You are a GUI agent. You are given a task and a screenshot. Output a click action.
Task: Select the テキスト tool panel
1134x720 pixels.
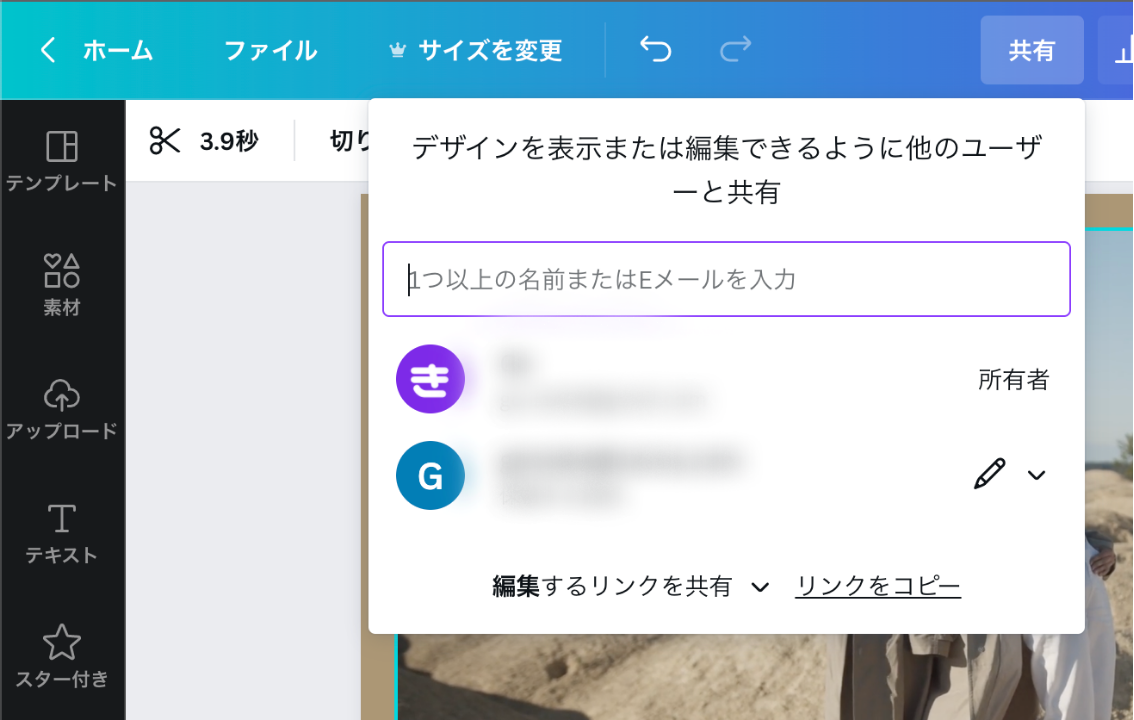pyautogui.click(x=61, y=533)
